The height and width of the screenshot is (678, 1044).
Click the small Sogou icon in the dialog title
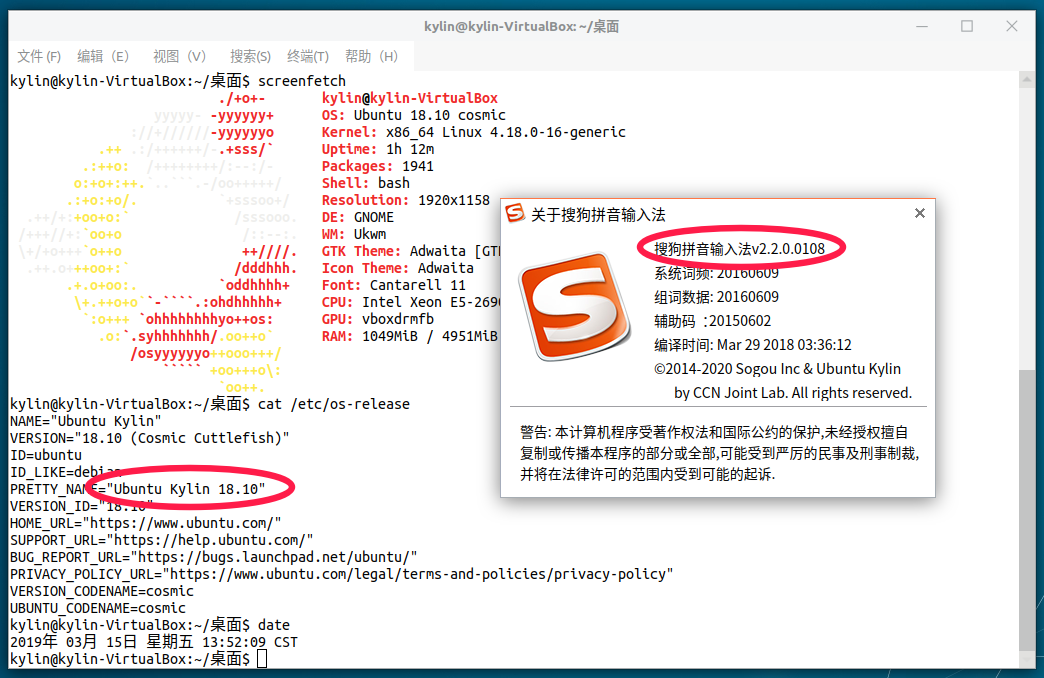point(515,213)
